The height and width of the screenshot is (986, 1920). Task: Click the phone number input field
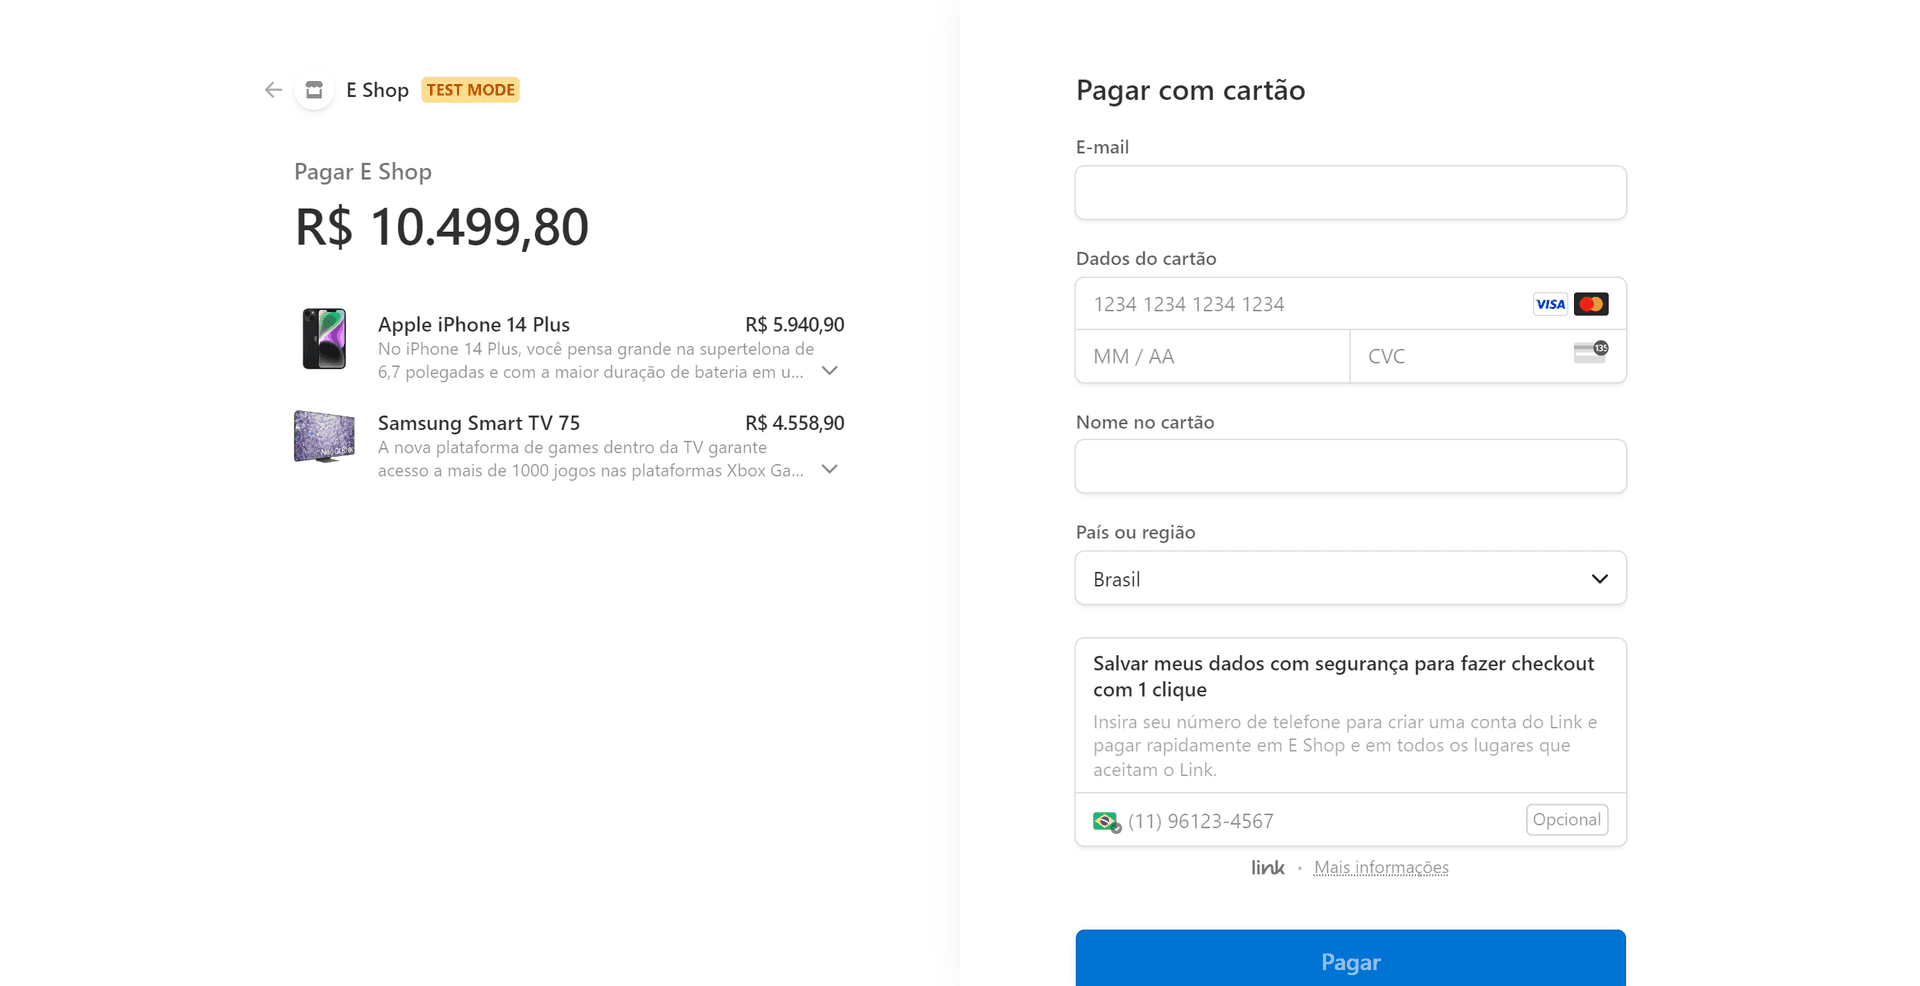(x=1320, y=821)
